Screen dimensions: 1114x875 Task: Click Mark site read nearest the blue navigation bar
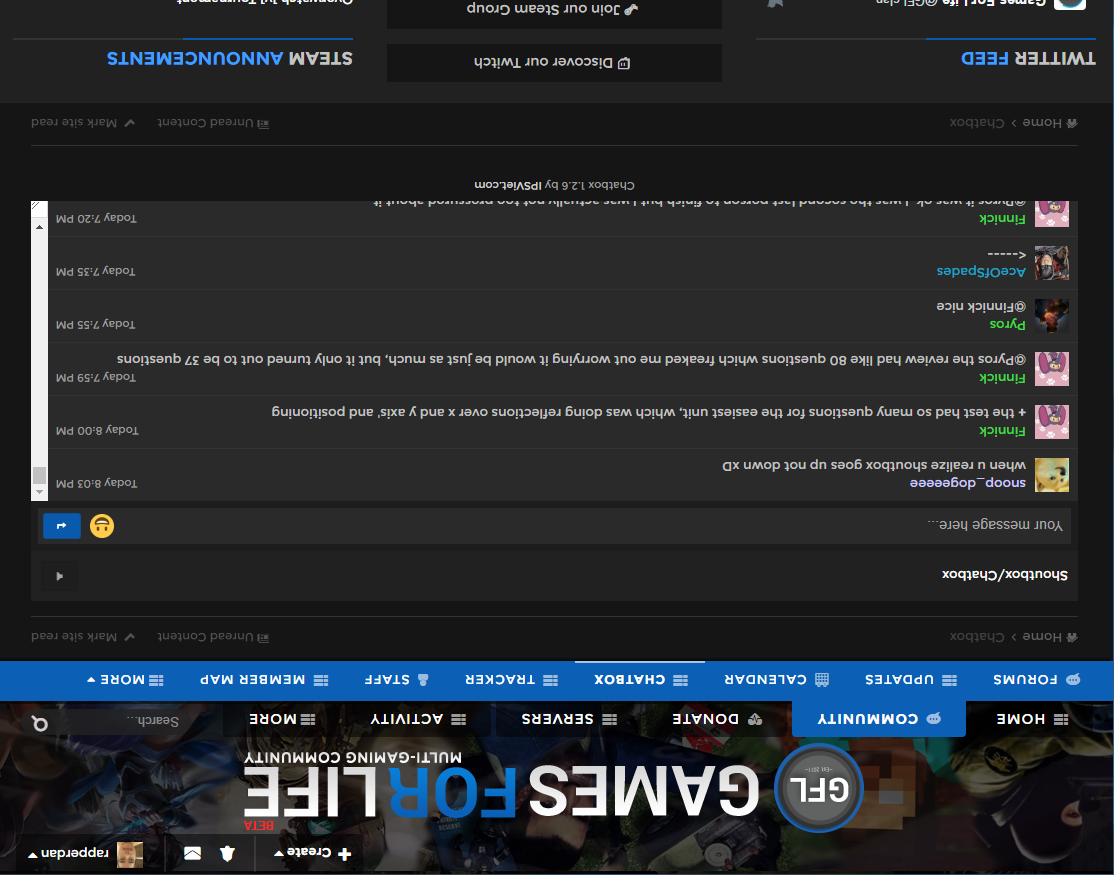tap(82, 636)
